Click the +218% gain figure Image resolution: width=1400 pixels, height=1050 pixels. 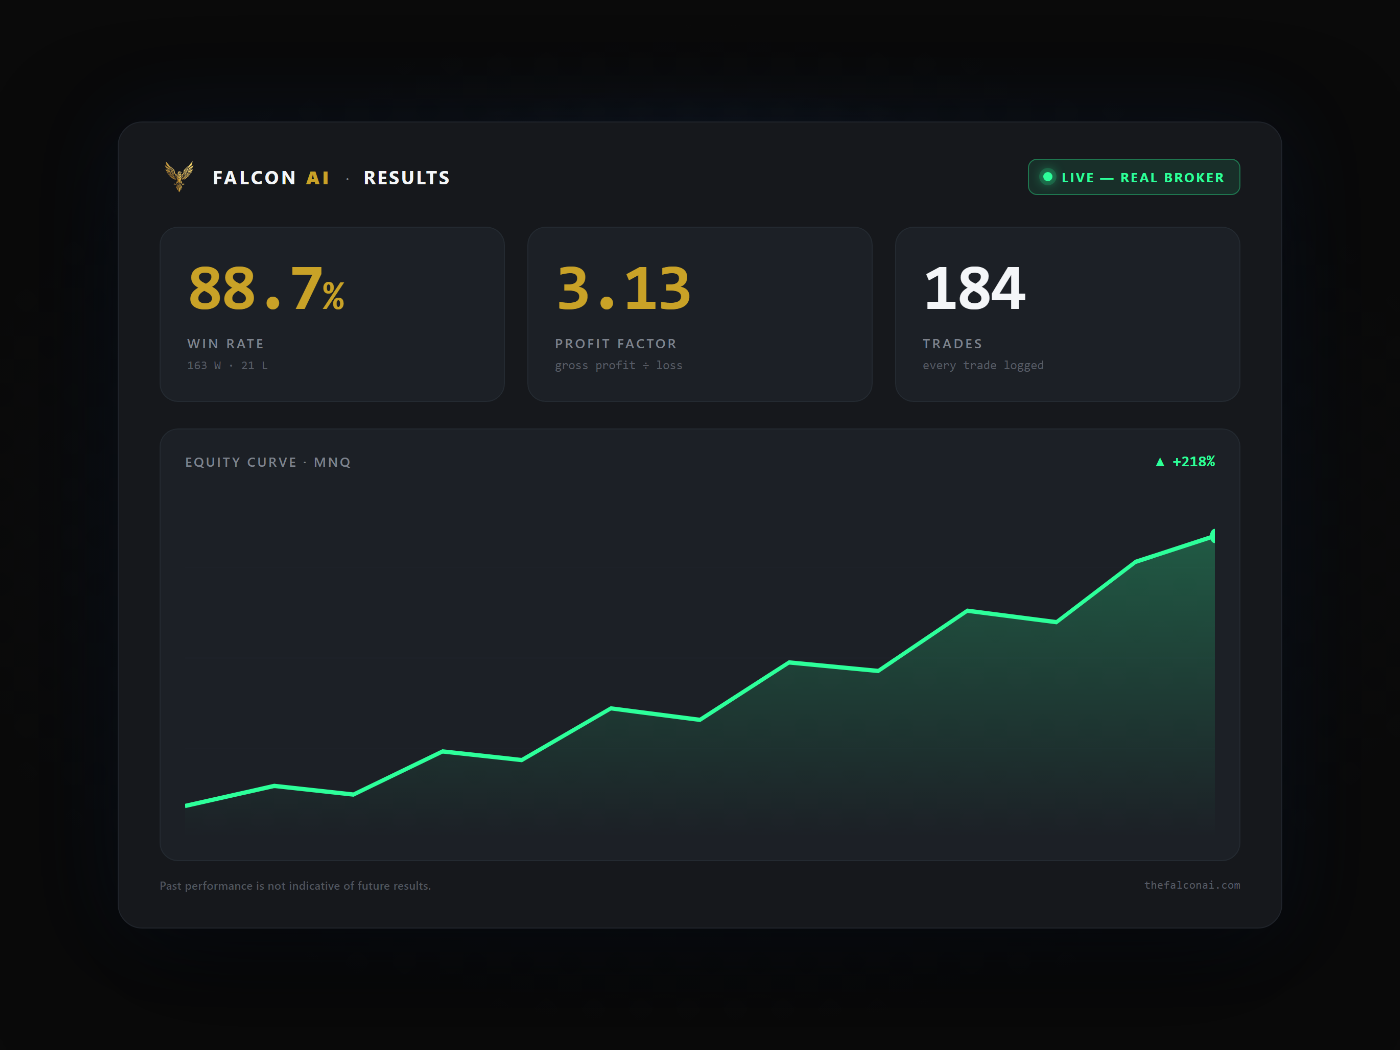click(x=1194, y=462)
